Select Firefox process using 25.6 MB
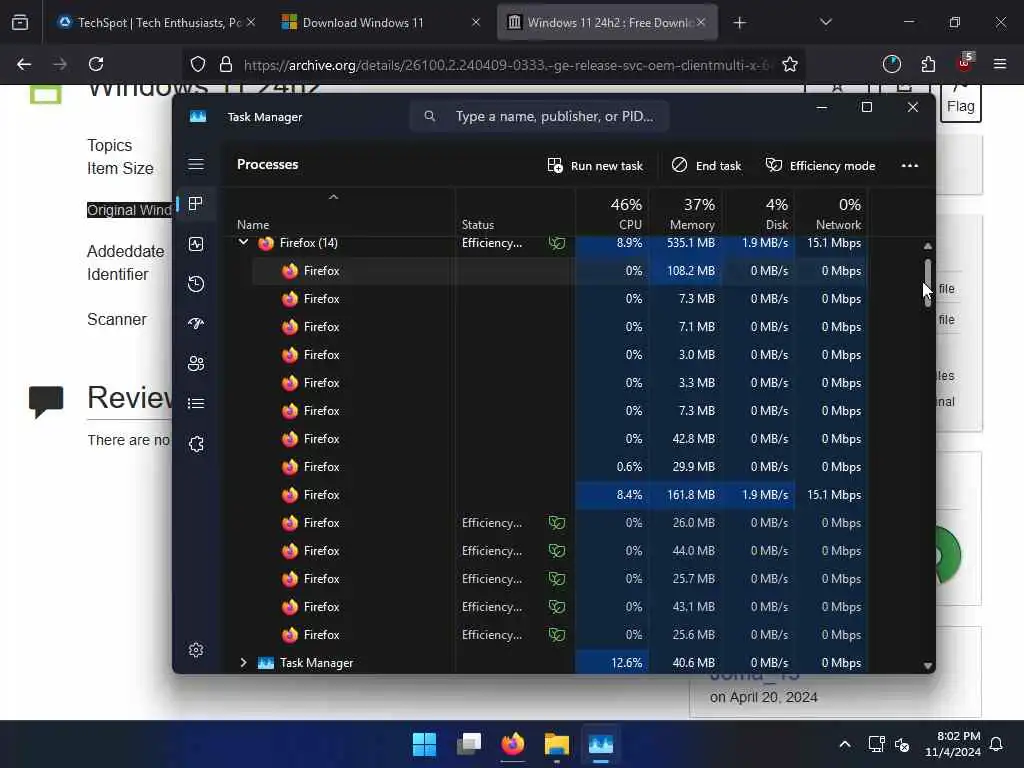The width and height of the screenshot is (1024, 768). tap(560, 635)
